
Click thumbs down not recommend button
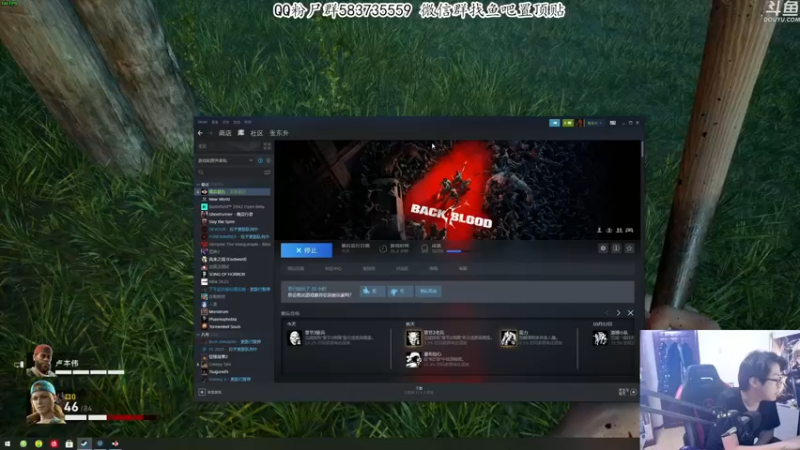[400, 291]
